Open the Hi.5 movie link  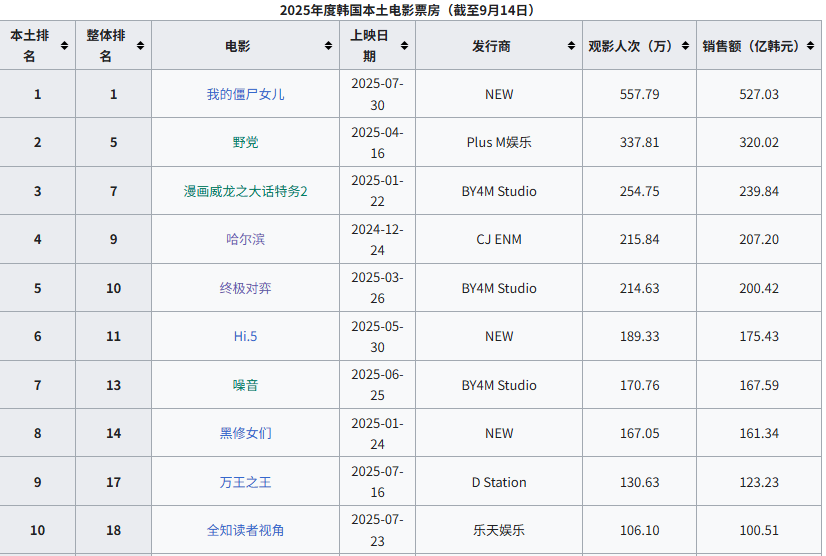pos(245,336)
